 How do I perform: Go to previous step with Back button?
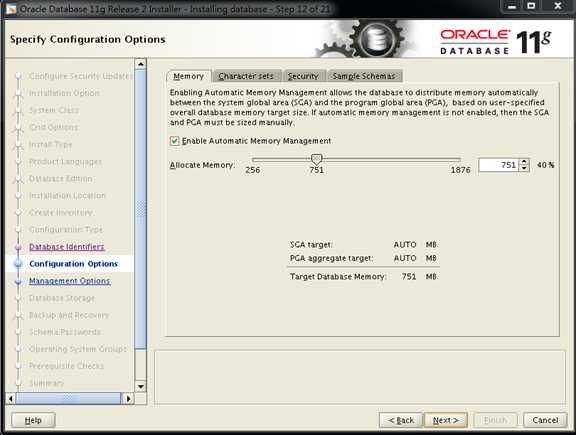(401, 420)
